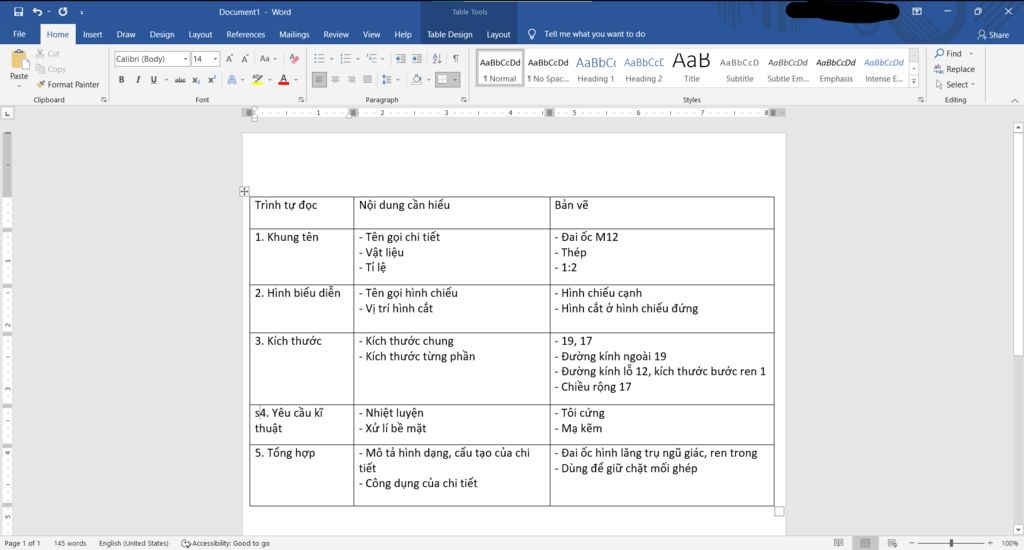
Task: Click the table cell '1. Khung tên'
Action: pos(302,256)
